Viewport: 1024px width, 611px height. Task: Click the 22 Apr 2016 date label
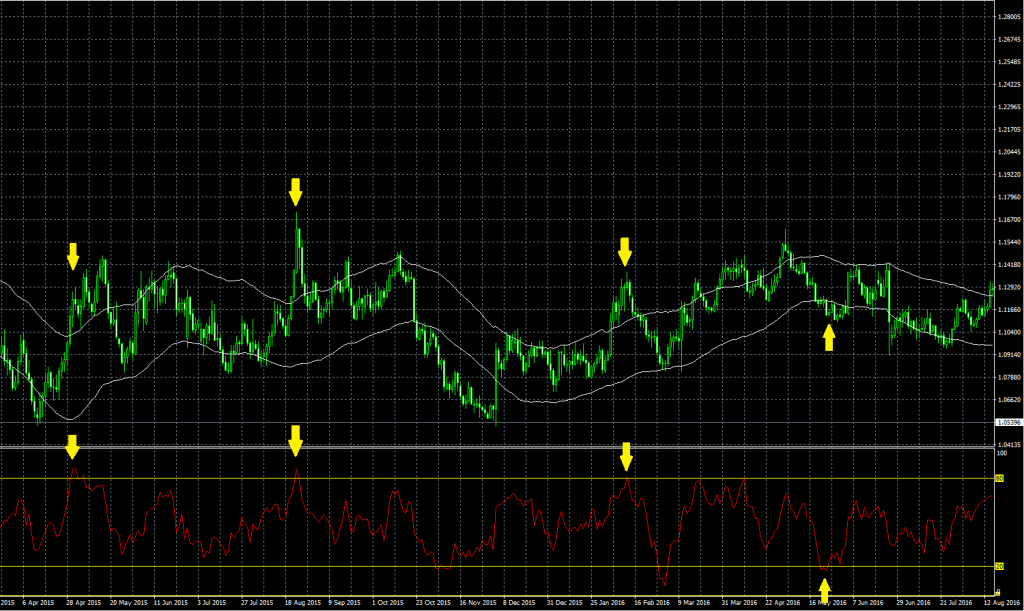point(783,603)
